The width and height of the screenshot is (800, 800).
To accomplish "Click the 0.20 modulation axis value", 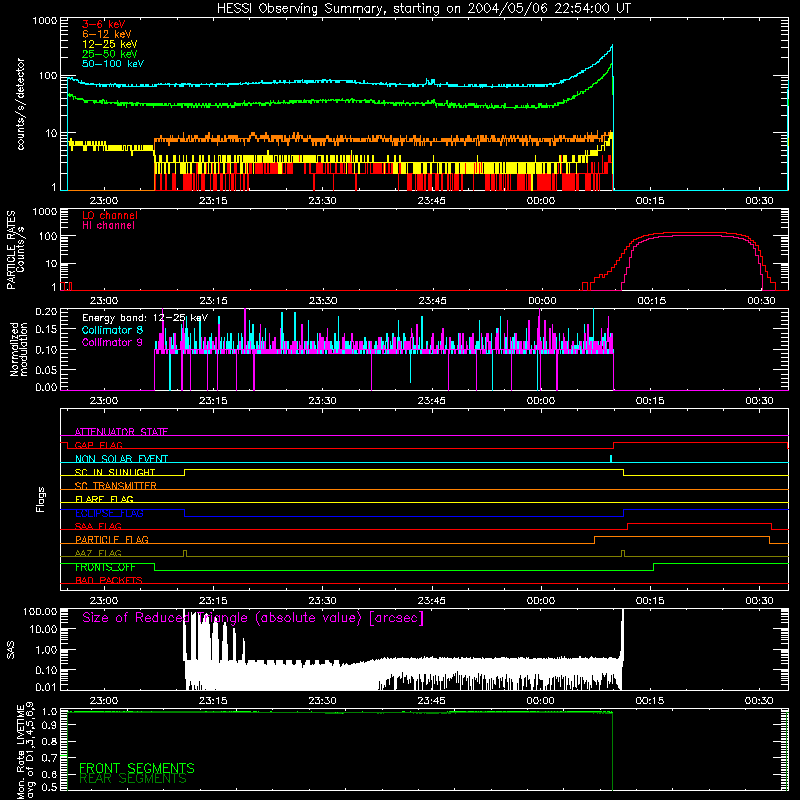I will [46, 311].
